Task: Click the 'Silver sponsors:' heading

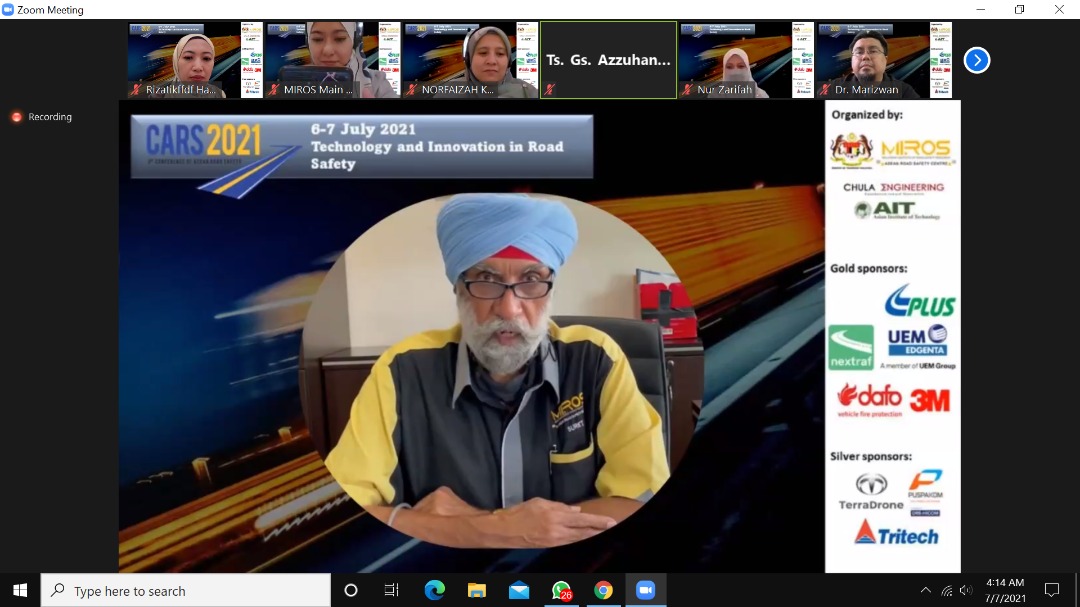Action: tap(871, 457)
